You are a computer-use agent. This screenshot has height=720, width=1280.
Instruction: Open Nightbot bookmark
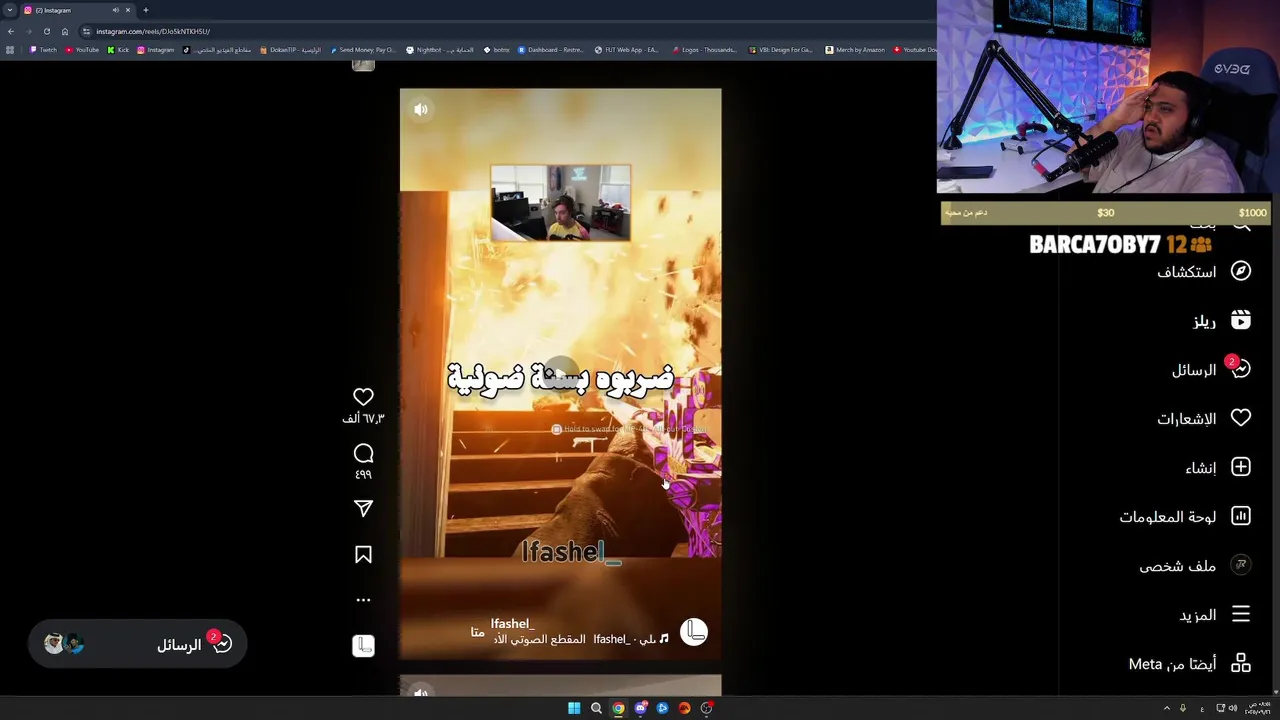[x=440, y=50]
